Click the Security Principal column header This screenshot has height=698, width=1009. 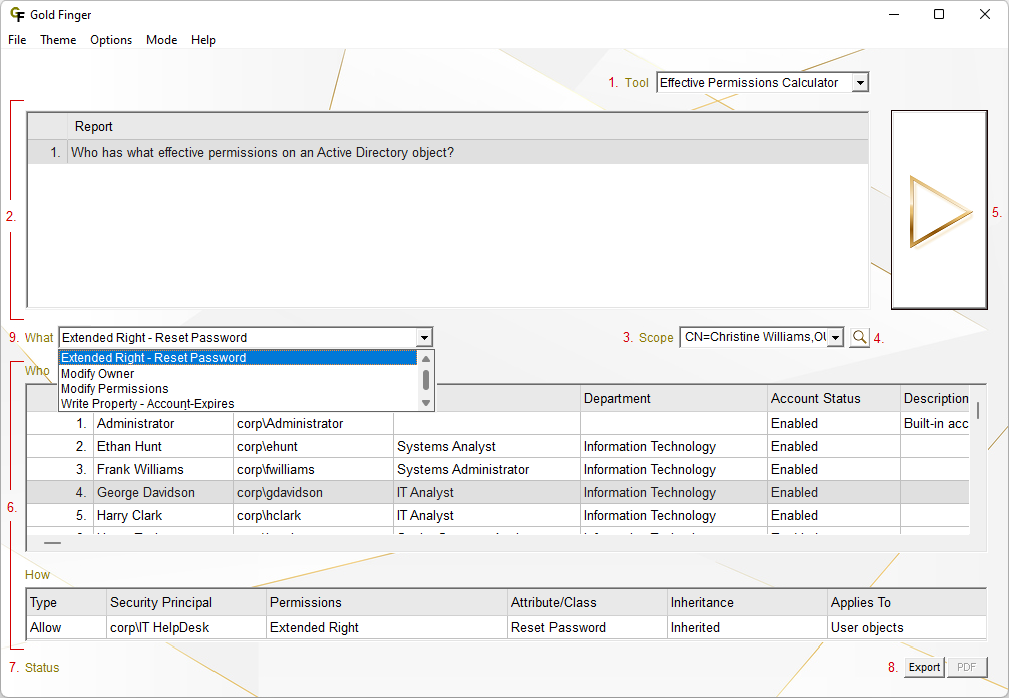coord(187,603)
